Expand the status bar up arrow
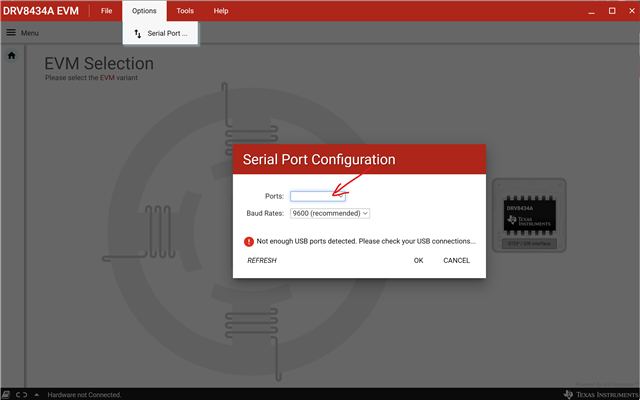The height and width of the screenshot is (400, 640). pyautogui.click(x=37, y=395)
